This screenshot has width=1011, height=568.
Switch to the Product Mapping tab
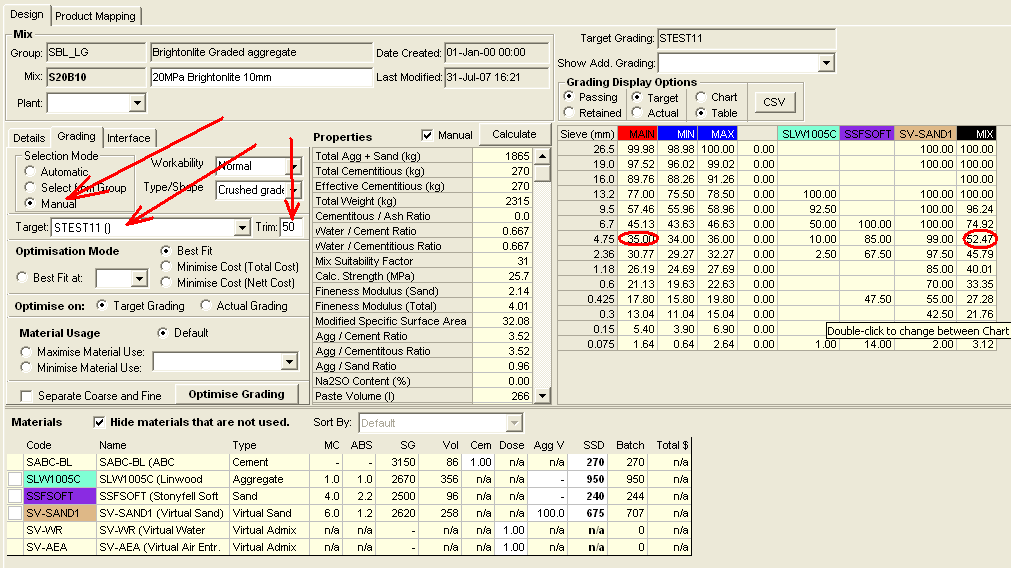[x=97, y=16]
